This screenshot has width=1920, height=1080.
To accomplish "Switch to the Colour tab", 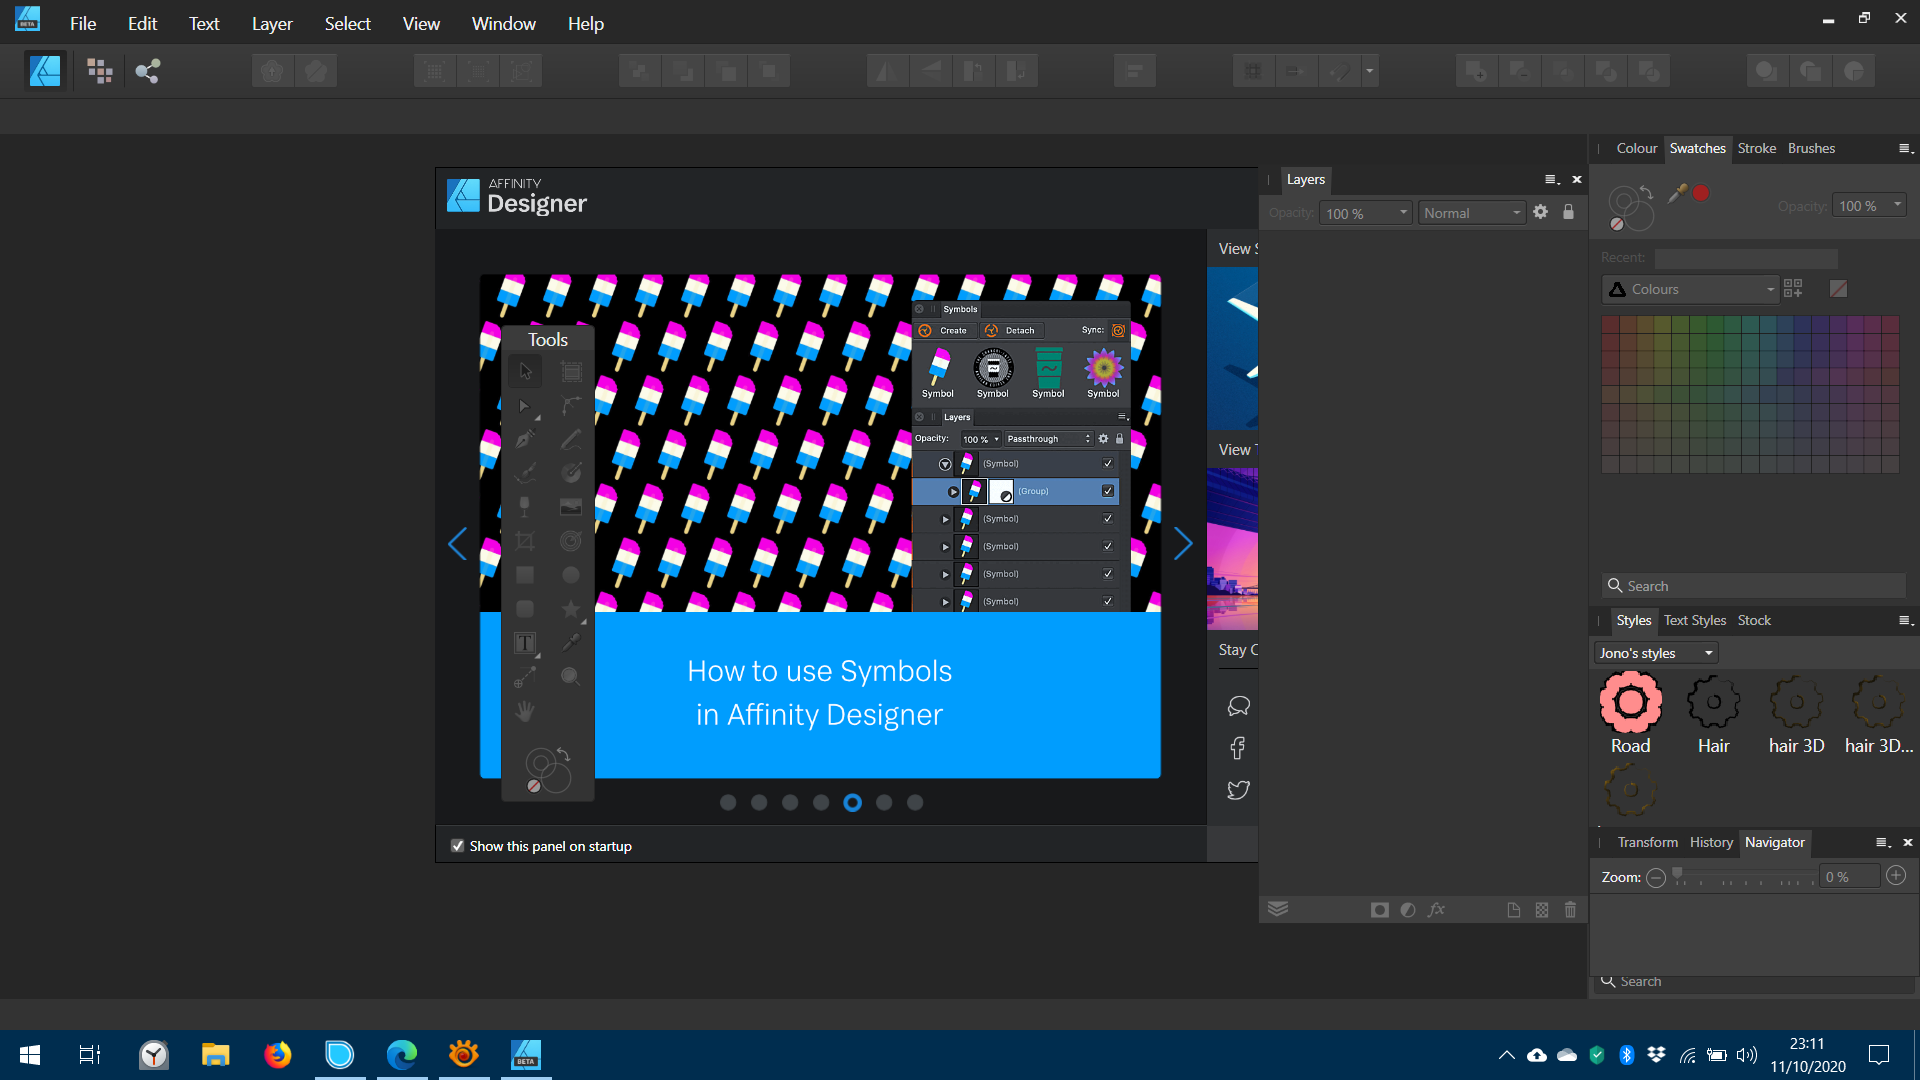I will pos(1637,148).
